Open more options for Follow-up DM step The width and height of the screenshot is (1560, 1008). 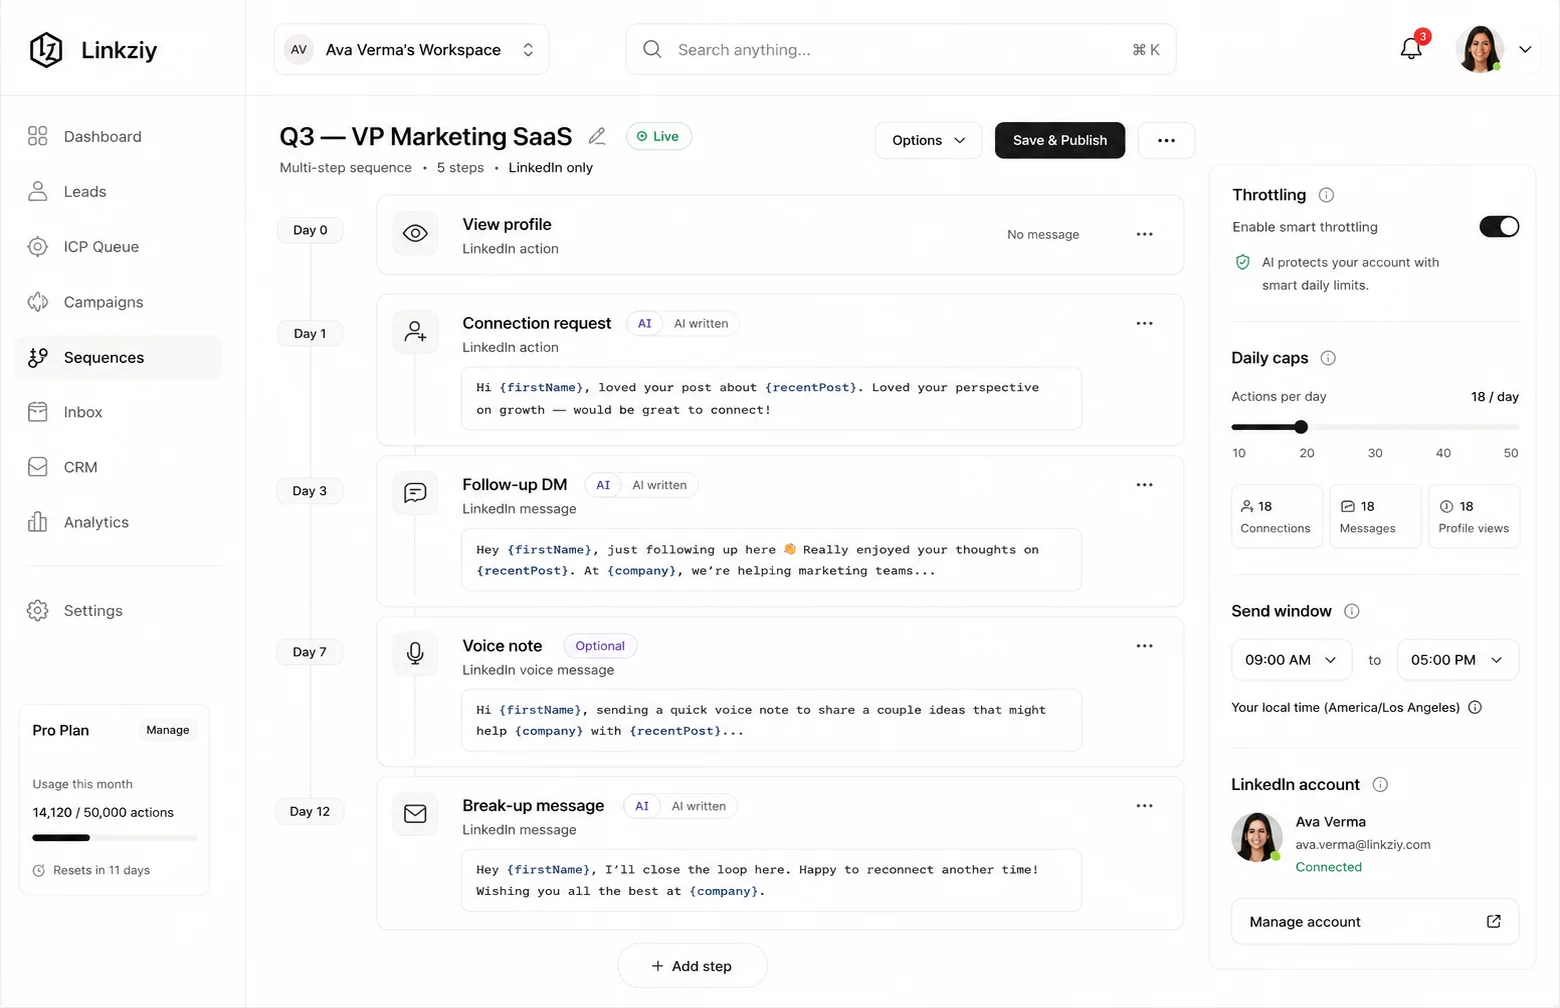click(x=1145, y=485)
